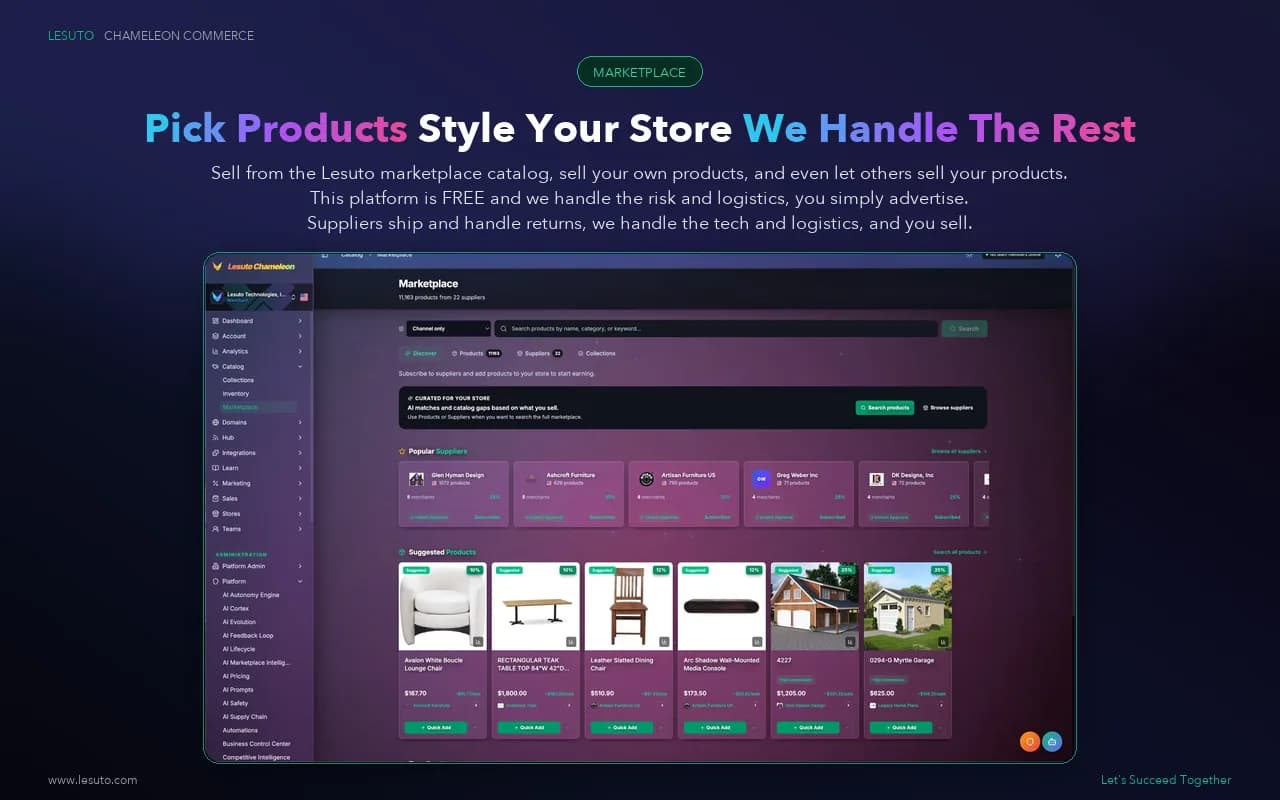Expand the Dashboard menu chevron
The image size is (1280, 800).
click(300, 321)
